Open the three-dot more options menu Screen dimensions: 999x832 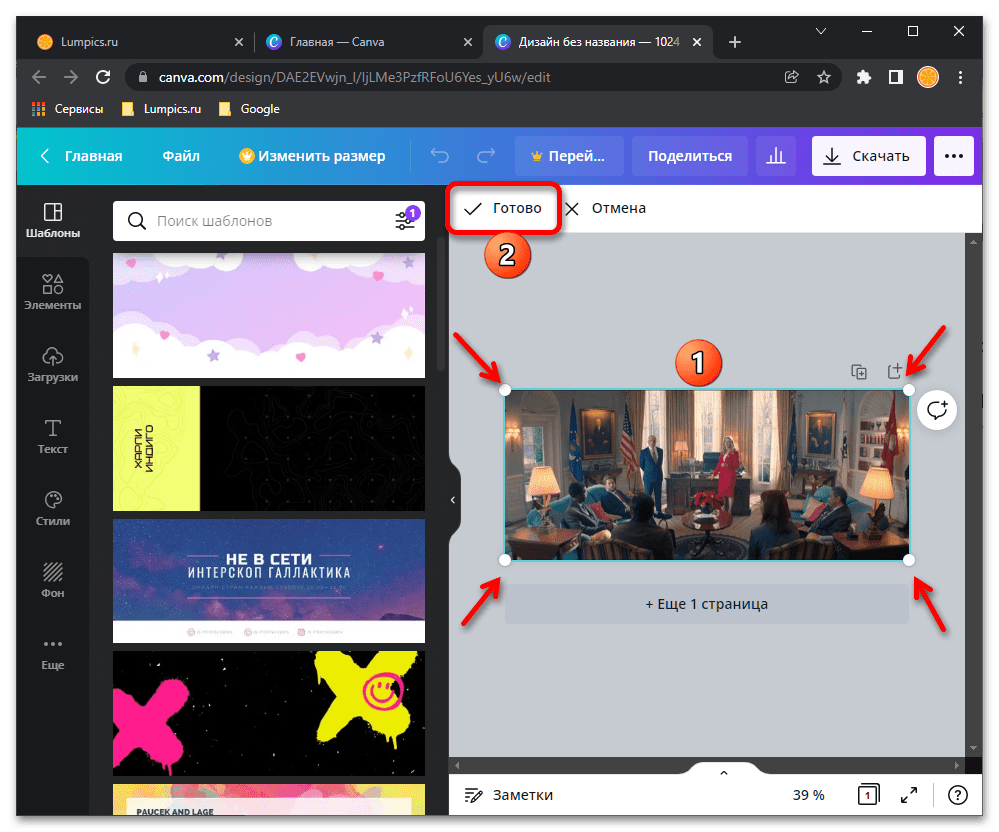tap(953, 156)
